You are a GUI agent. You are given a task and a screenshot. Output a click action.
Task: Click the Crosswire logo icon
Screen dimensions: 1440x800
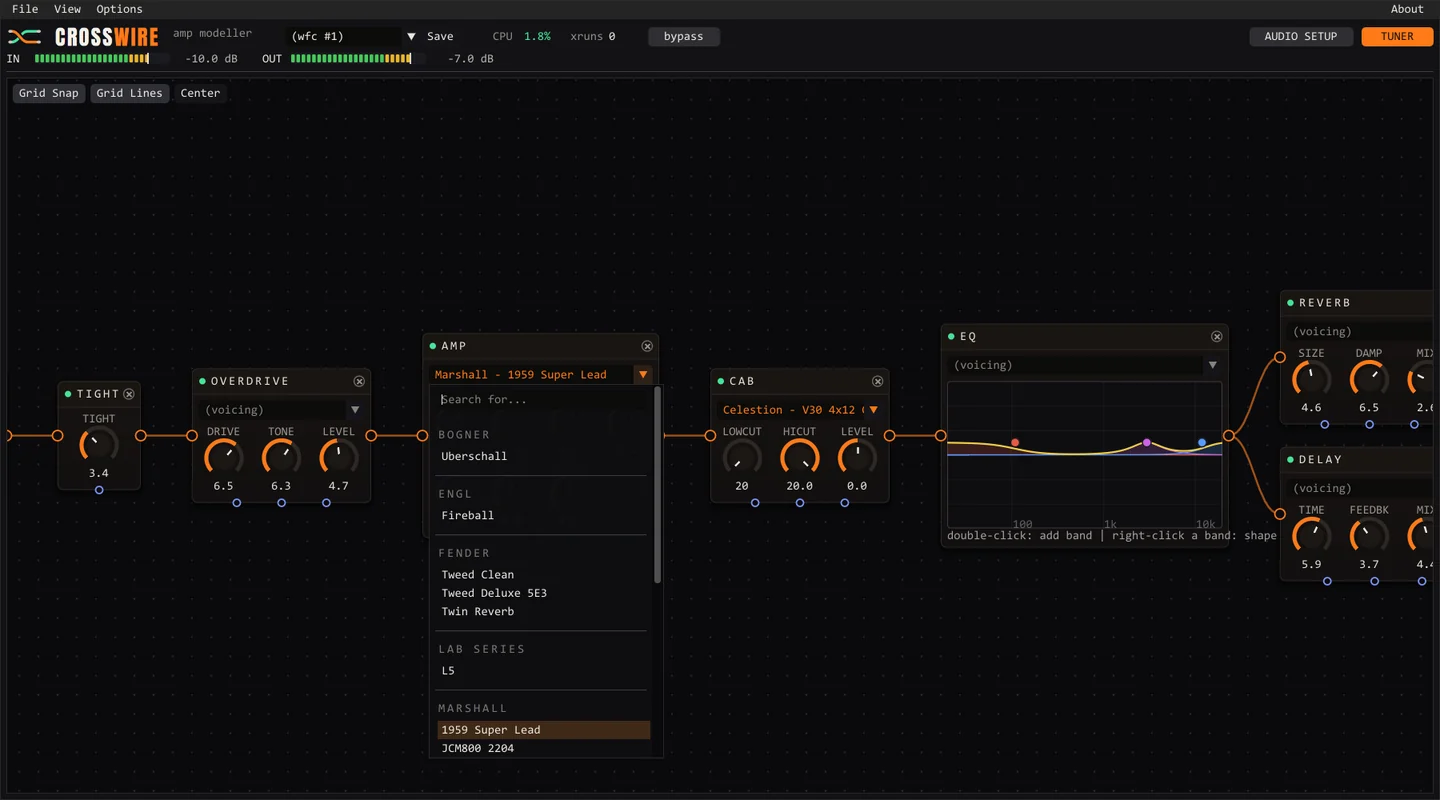25,37
